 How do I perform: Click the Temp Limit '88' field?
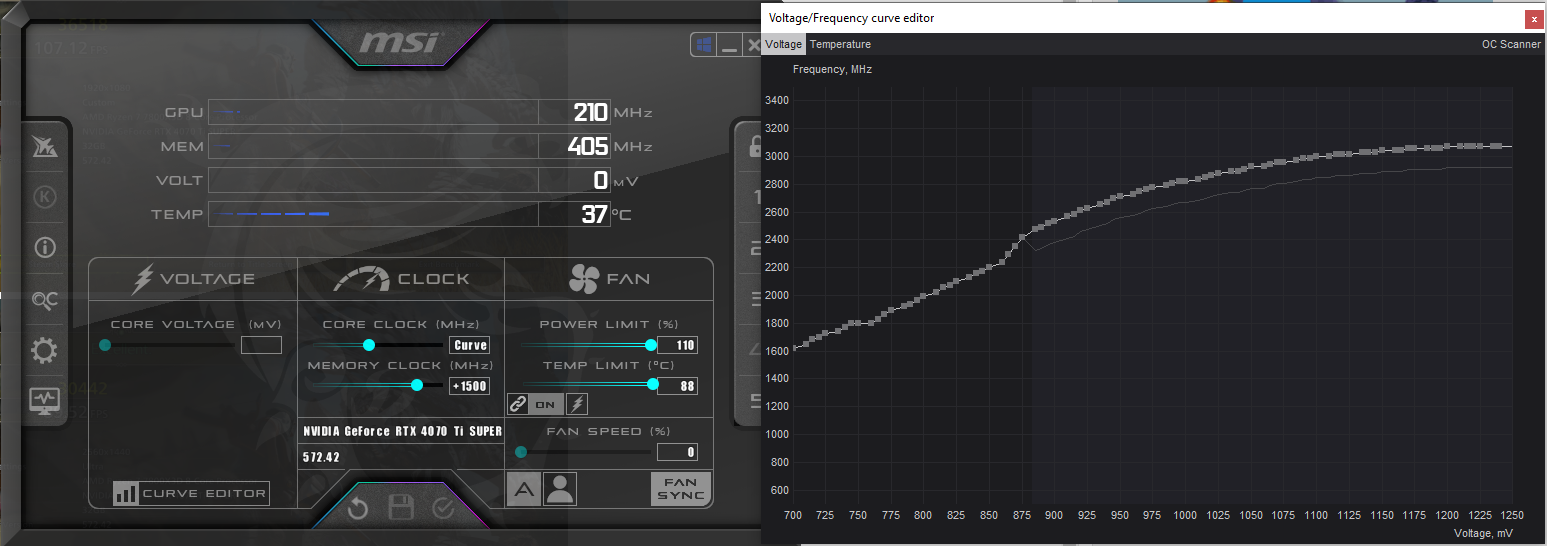click(677, 386)
